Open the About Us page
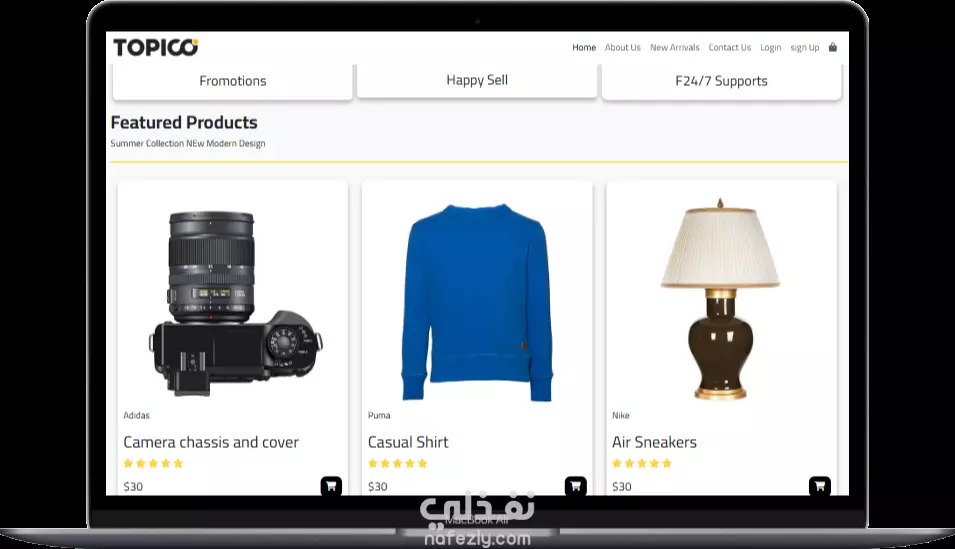The image size is (955, 549). point(622,48)
